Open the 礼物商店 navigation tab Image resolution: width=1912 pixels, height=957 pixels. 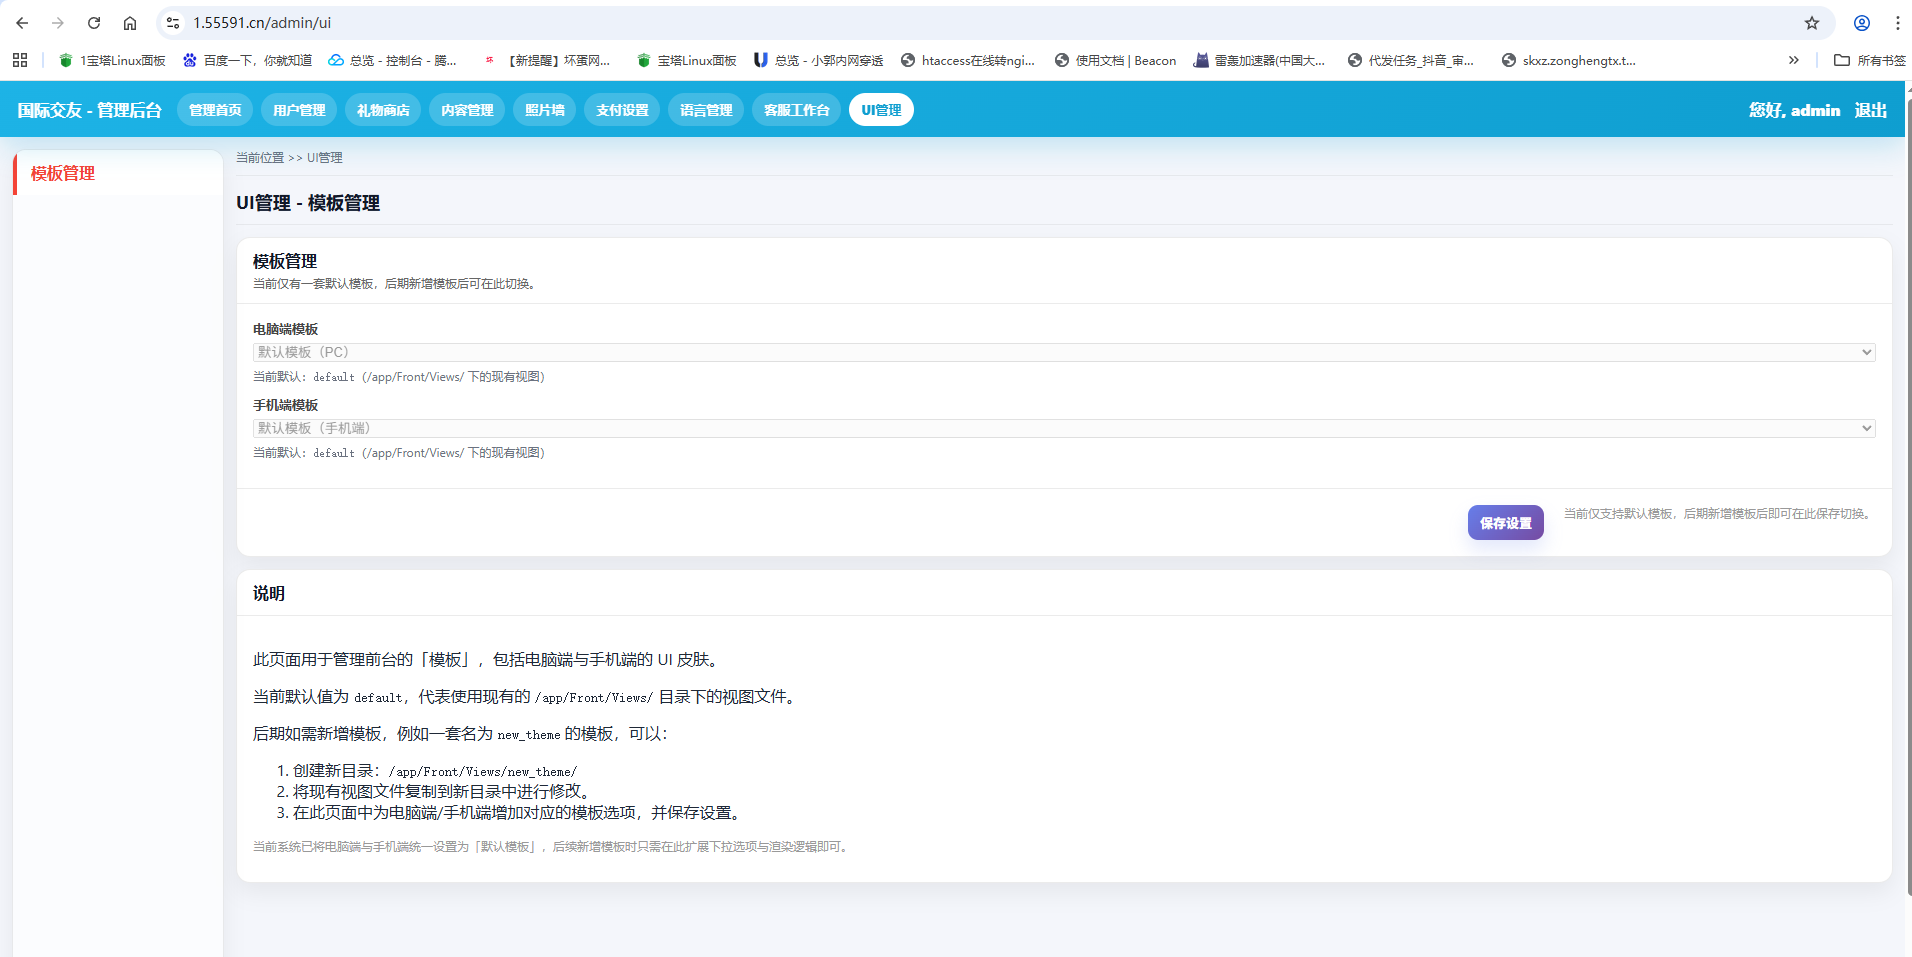pos(383,110)
